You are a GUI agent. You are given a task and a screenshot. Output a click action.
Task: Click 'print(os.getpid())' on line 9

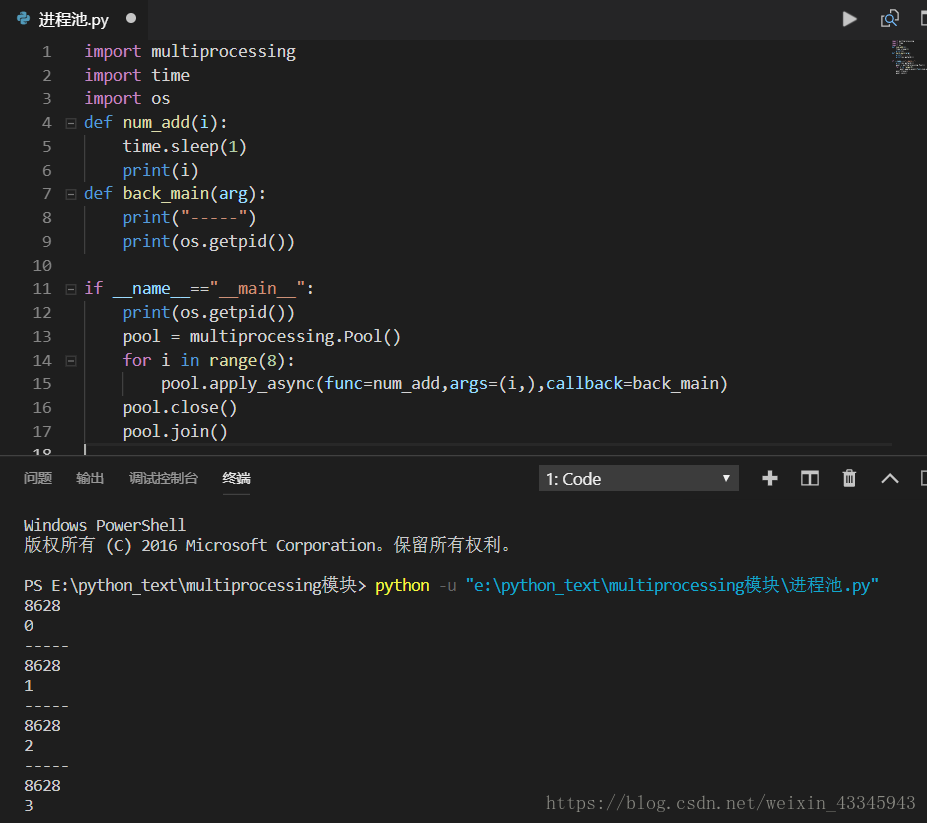[208, 242]
